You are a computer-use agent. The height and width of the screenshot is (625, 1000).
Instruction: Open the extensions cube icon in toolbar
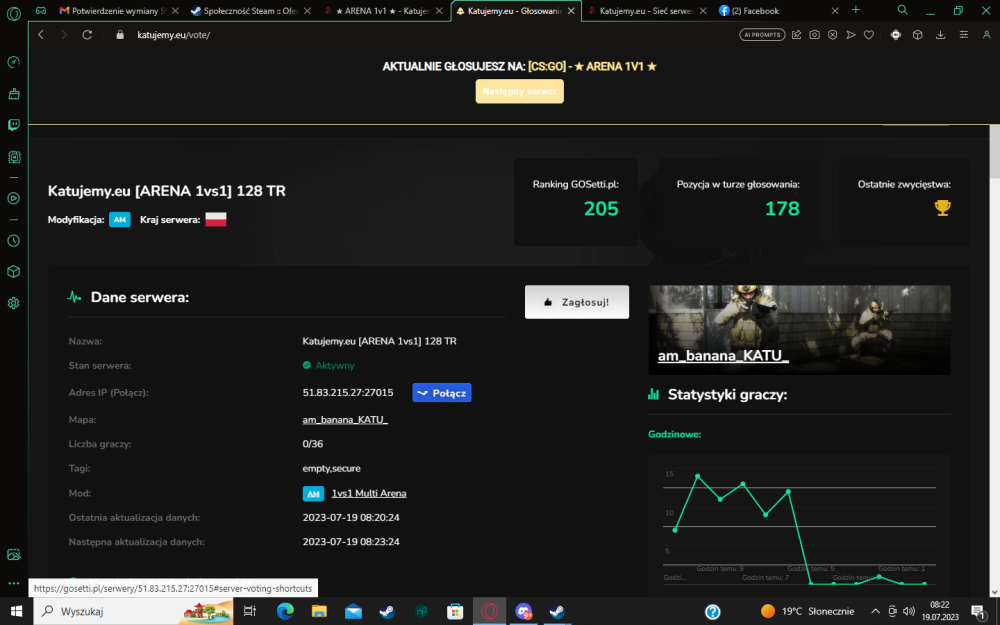(x=918, y=34)
